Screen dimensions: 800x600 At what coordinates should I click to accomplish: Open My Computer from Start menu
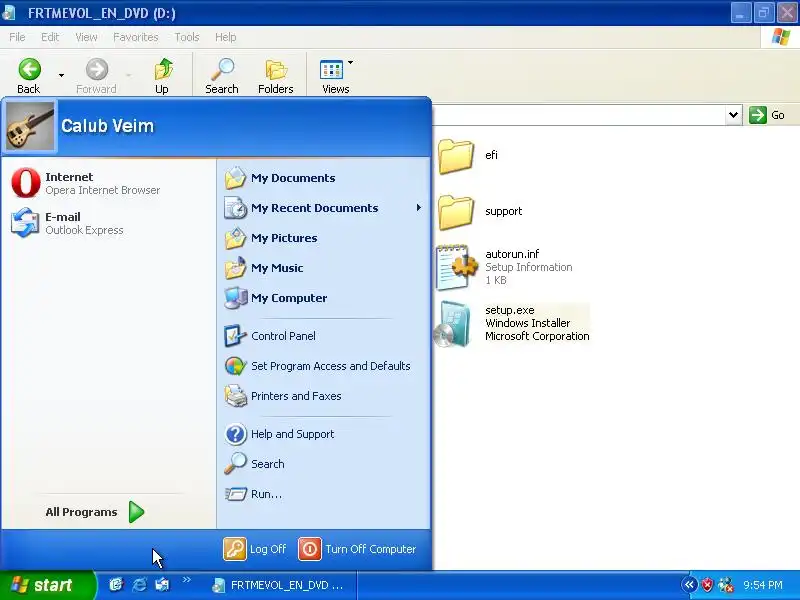pos(323,298)
